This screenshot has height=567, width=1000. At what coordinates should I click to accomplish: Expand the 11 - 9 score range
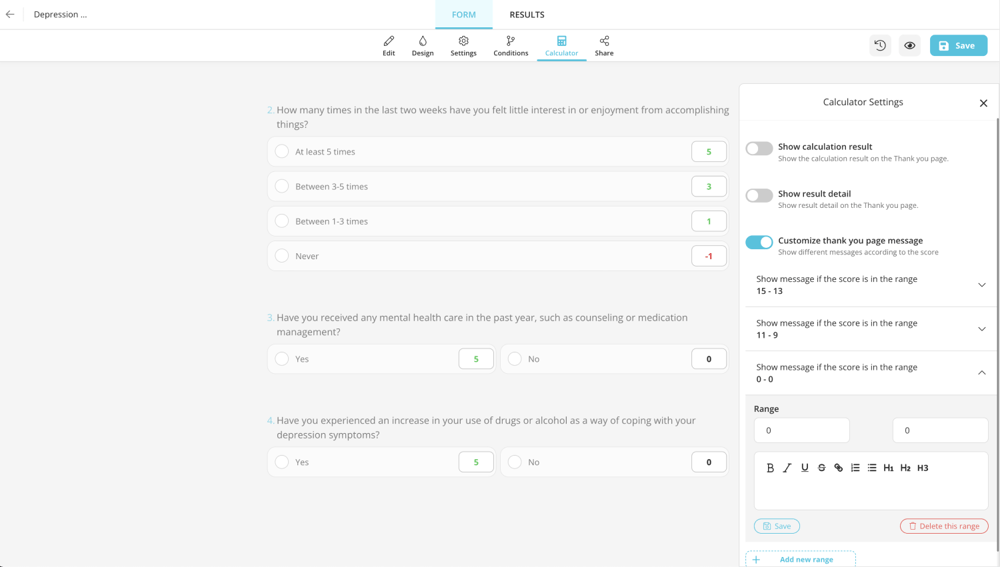click(x=981, y=329)
